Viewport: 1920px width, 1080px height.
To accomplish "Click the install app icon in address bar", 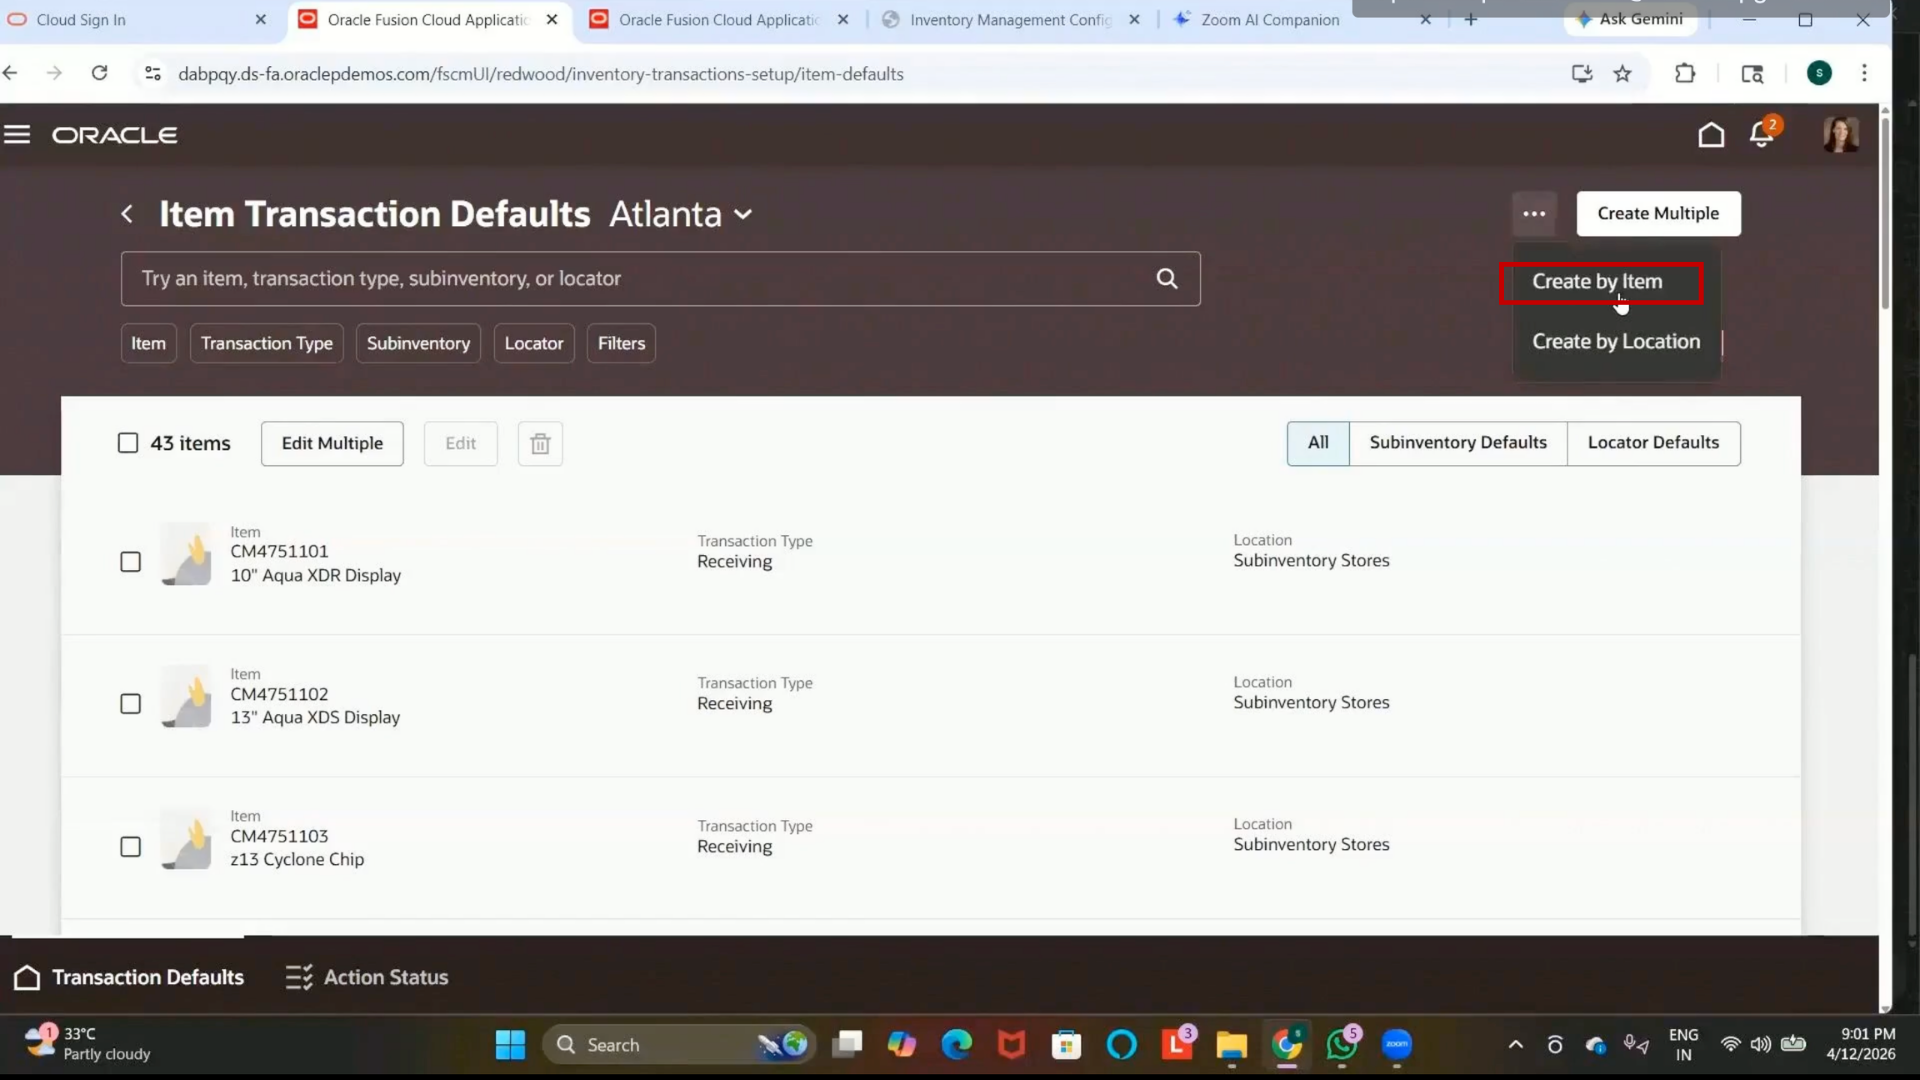I will point(1581,73).
